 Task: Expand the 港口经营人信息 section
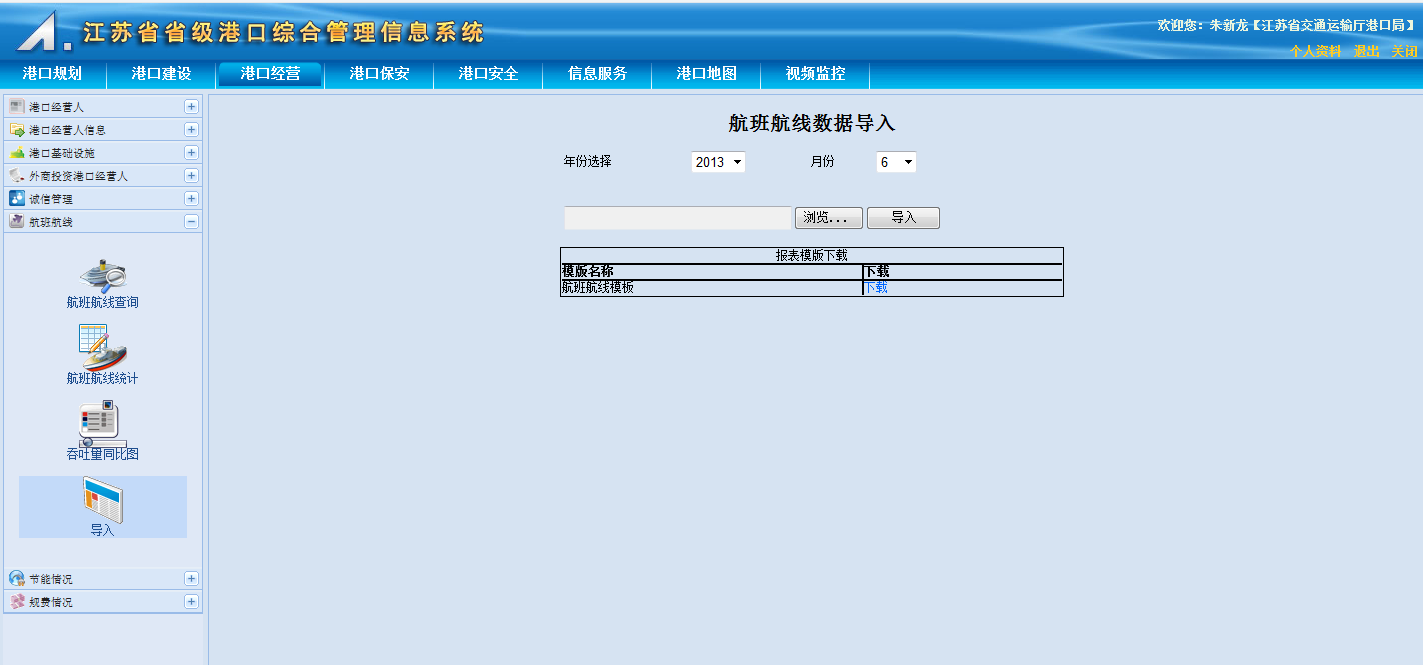[191, 129]
